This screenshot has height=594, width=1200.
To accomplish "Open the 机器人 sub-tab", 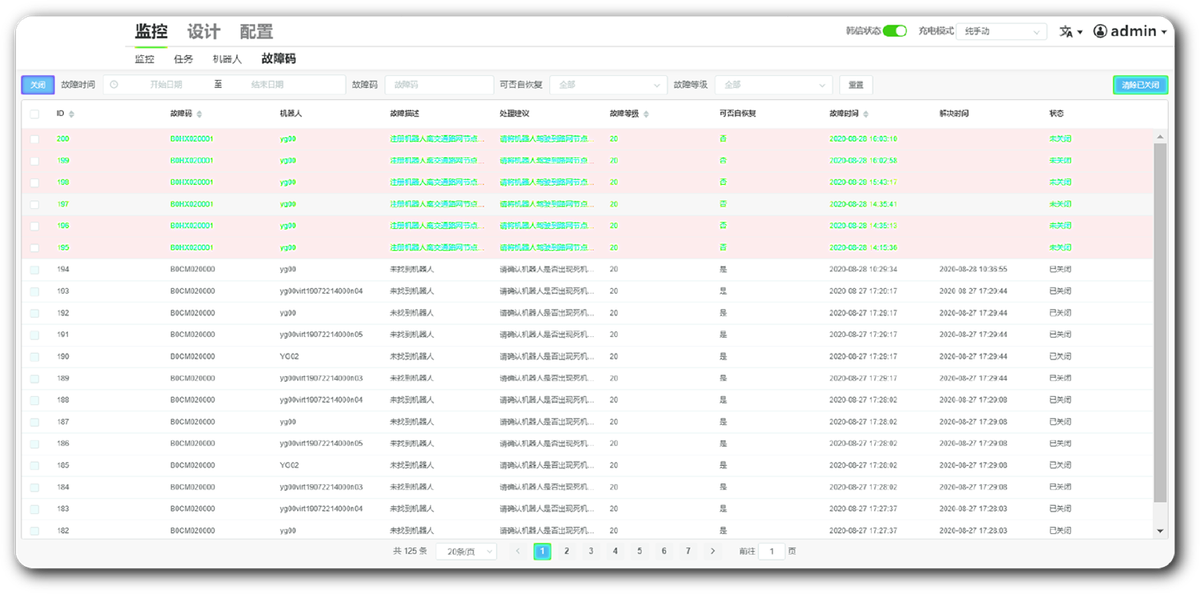I will [227, 60].
